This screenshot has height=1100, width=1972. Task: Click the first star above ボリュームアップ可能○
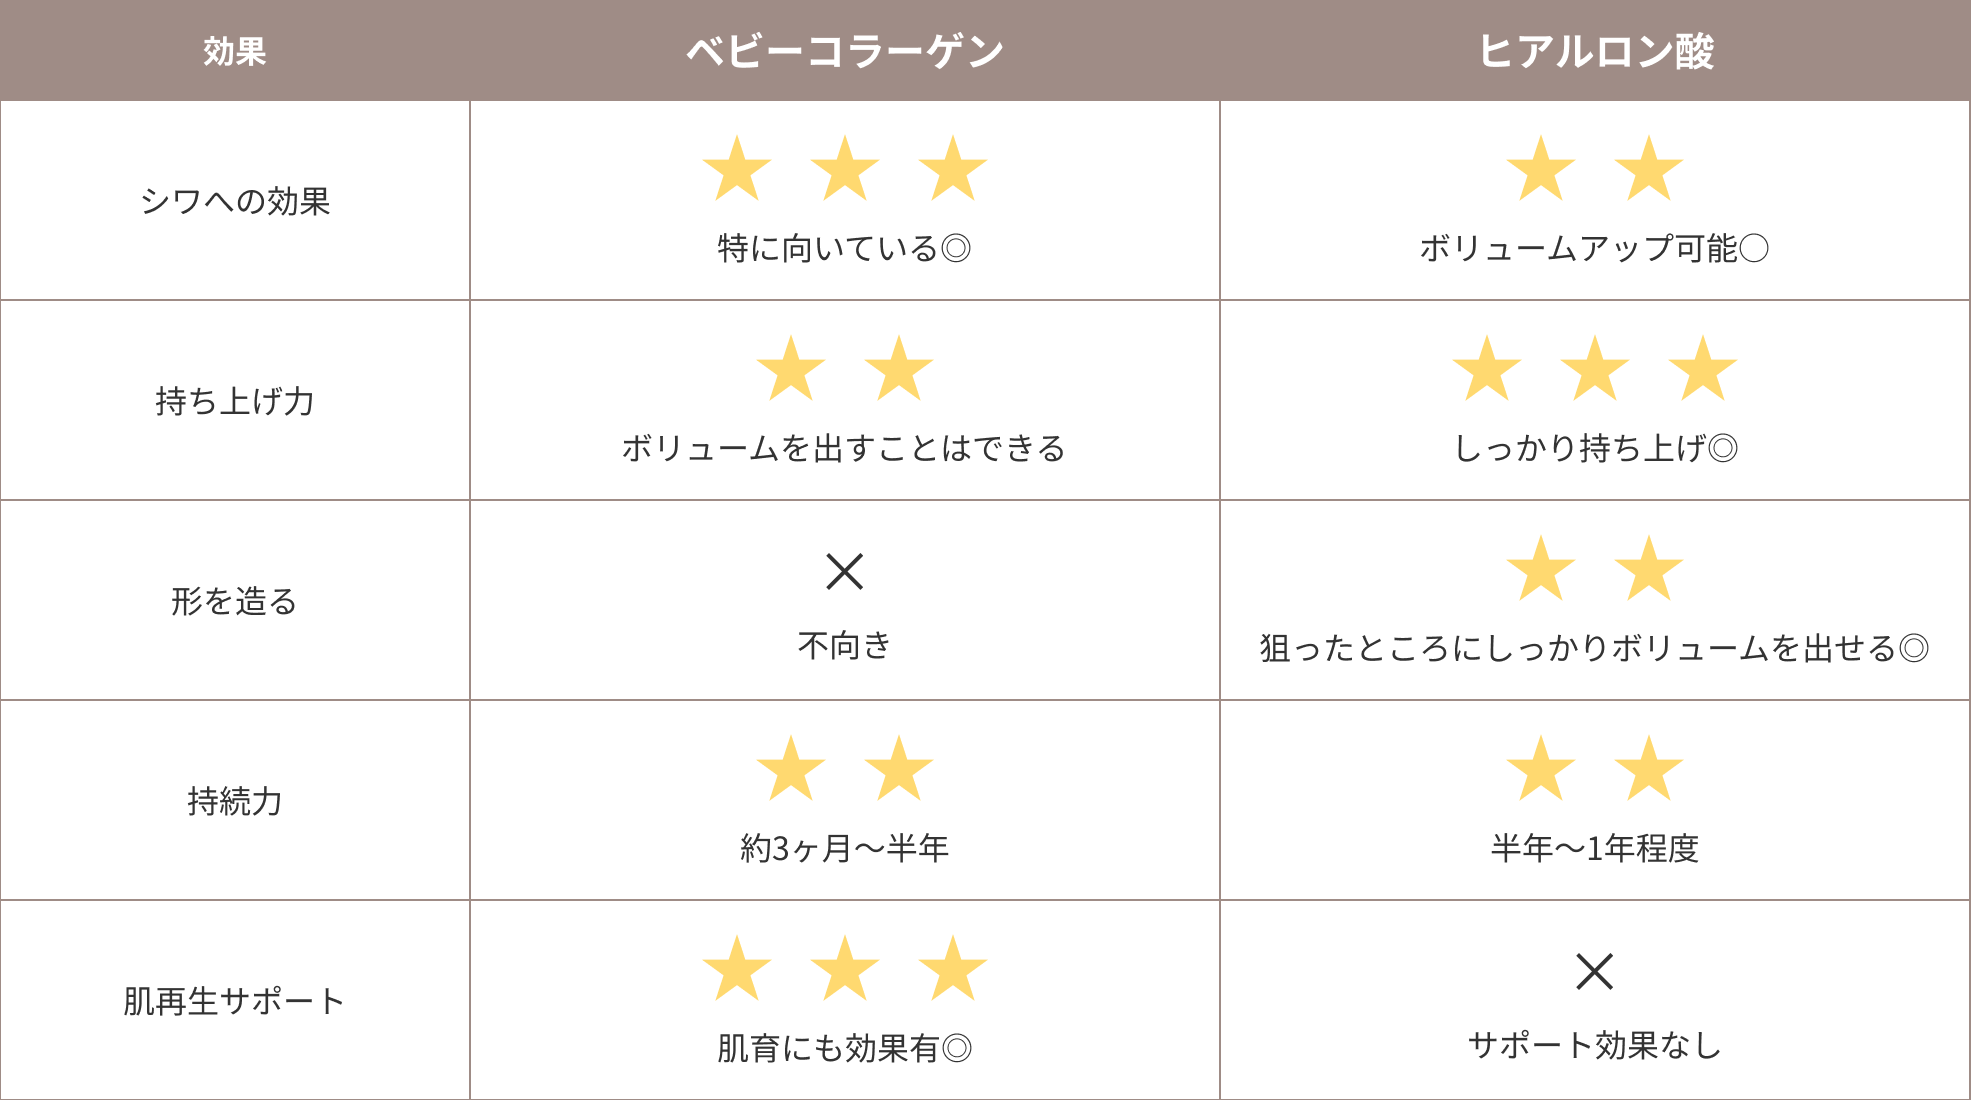tap(1541, 168)
